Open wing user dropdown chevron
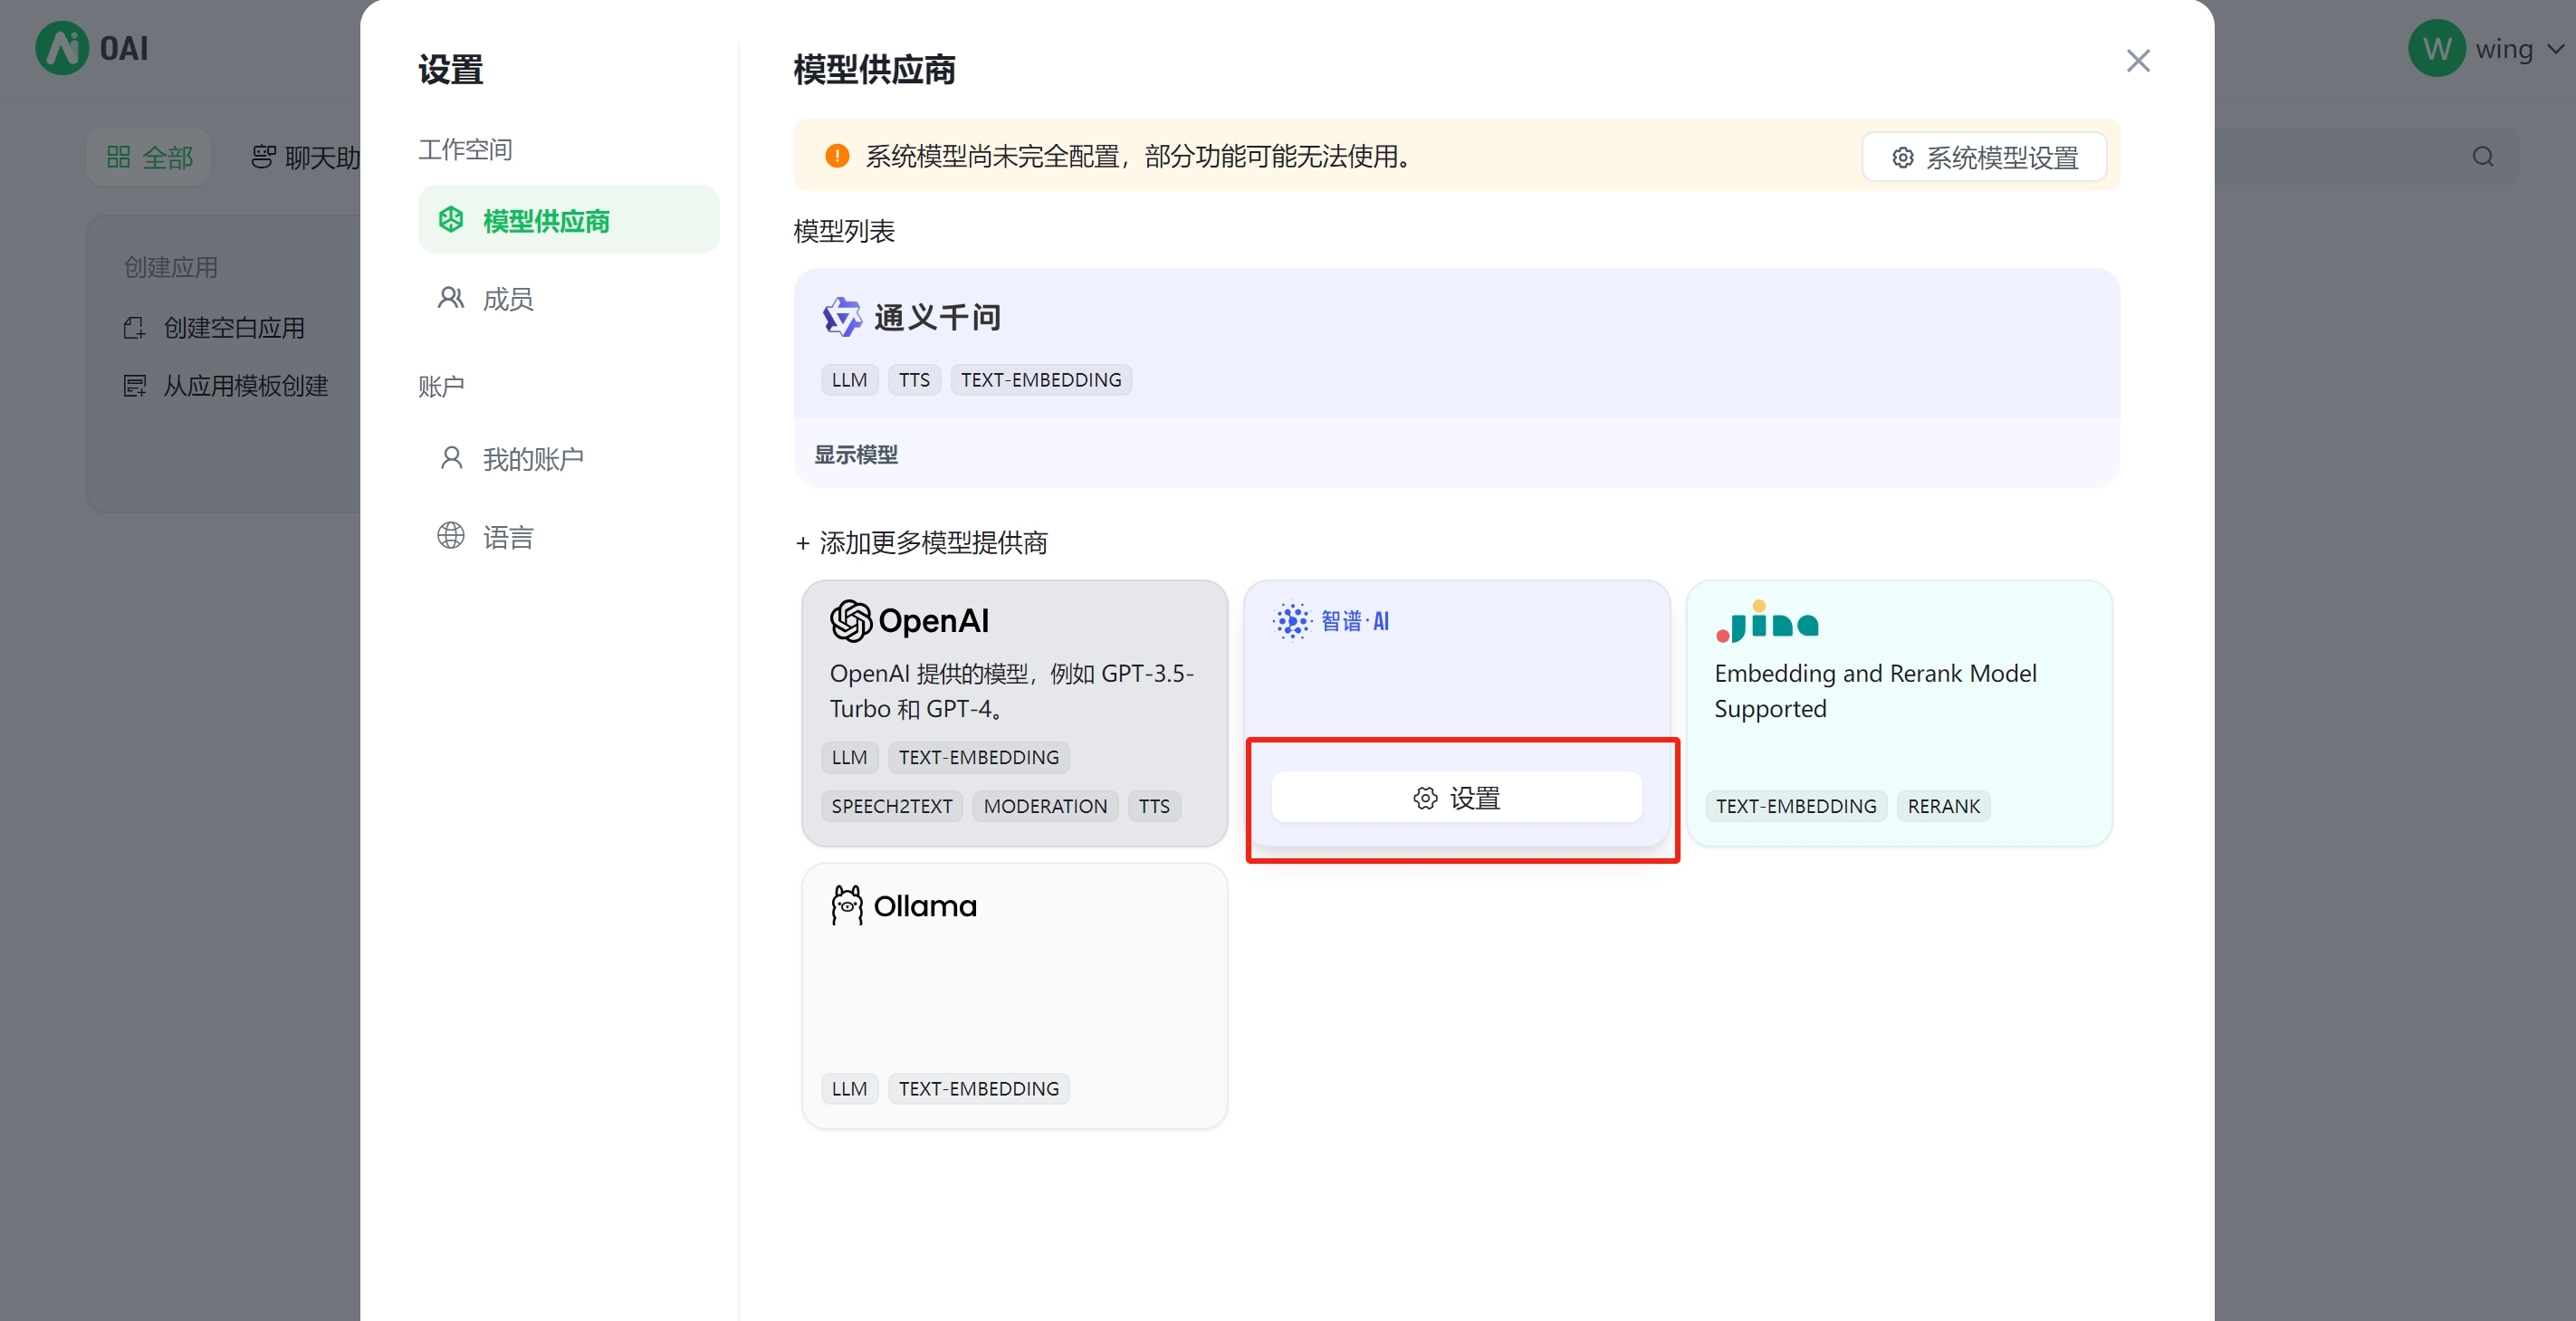2576x1321 pixels. (x=2555, y=49)
